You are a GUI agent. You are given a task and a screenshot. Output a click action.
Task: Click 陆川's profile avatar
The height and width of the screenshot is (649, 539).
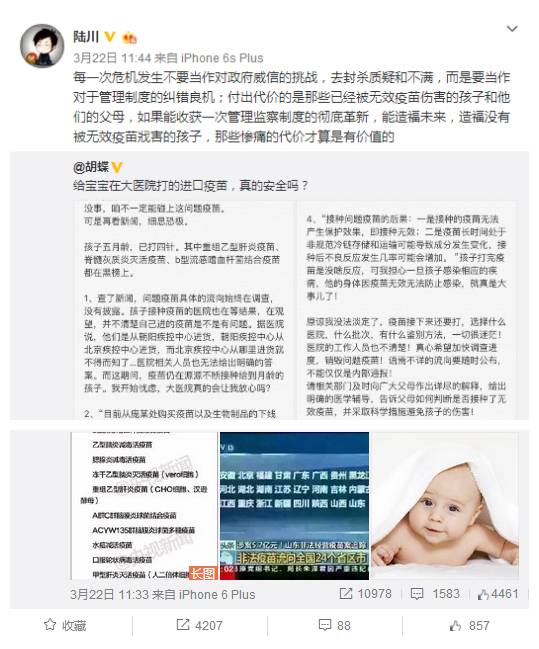point(42,46)
